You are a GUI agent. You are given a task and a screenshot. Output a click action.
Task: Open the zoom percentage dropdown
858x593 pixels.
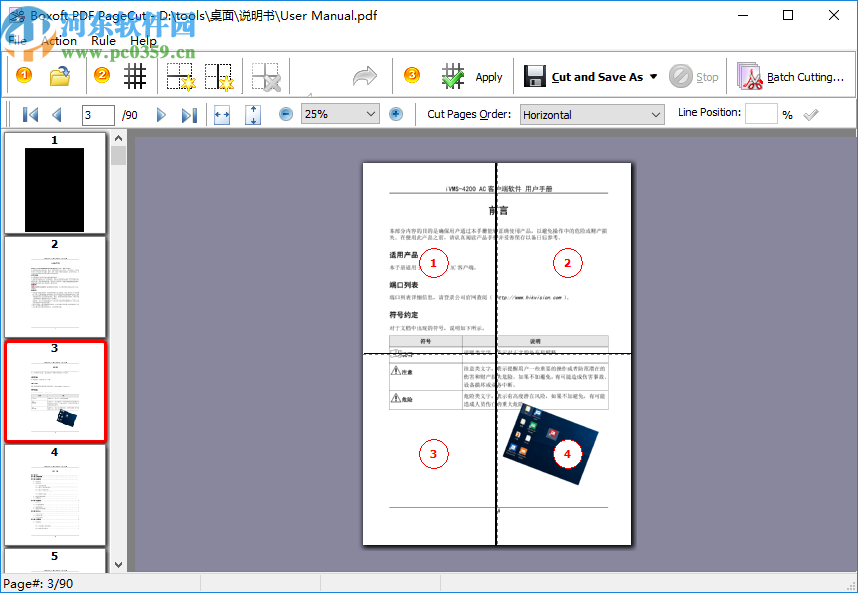point(370,114)
